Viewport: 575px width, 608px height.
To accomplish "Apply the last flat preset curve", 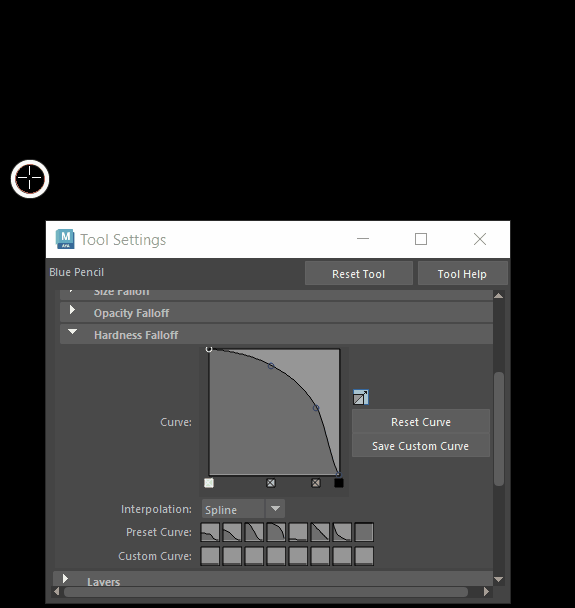I will pos(364,532).
